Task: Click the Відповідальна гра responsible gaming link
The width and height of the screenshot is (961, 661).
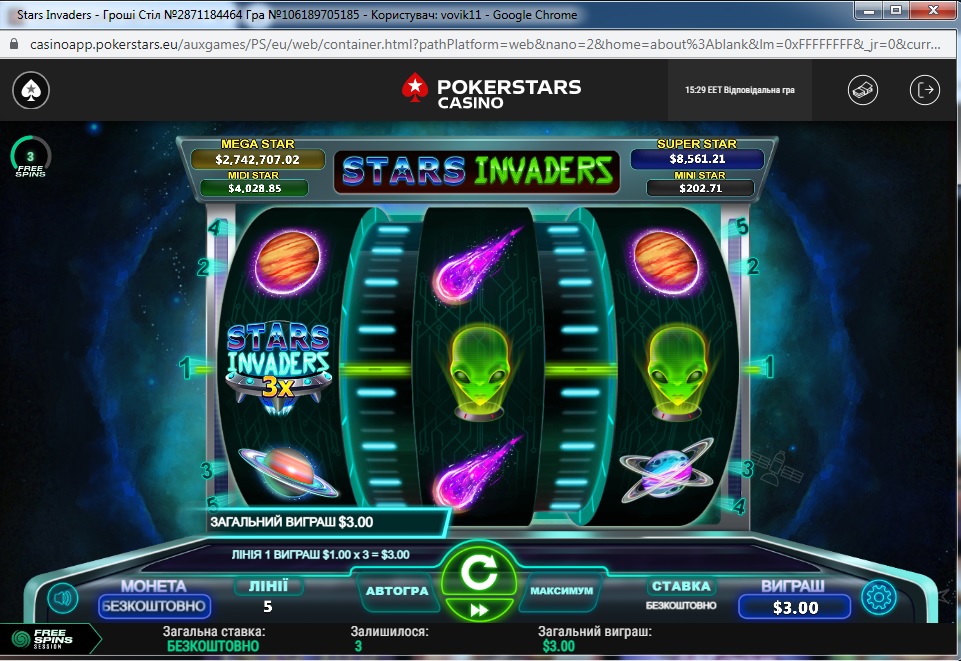Action: coord(759,90)
